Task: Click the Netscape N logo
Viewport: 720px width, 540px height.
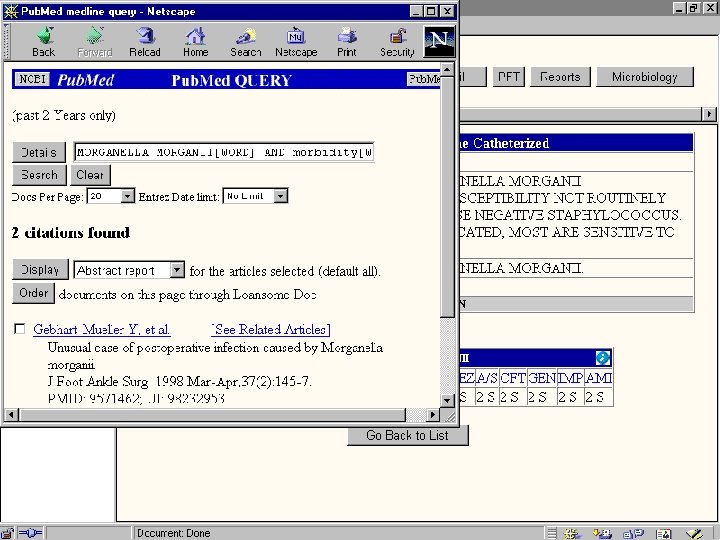Action: pyautogui.click(x=439, y=41)
